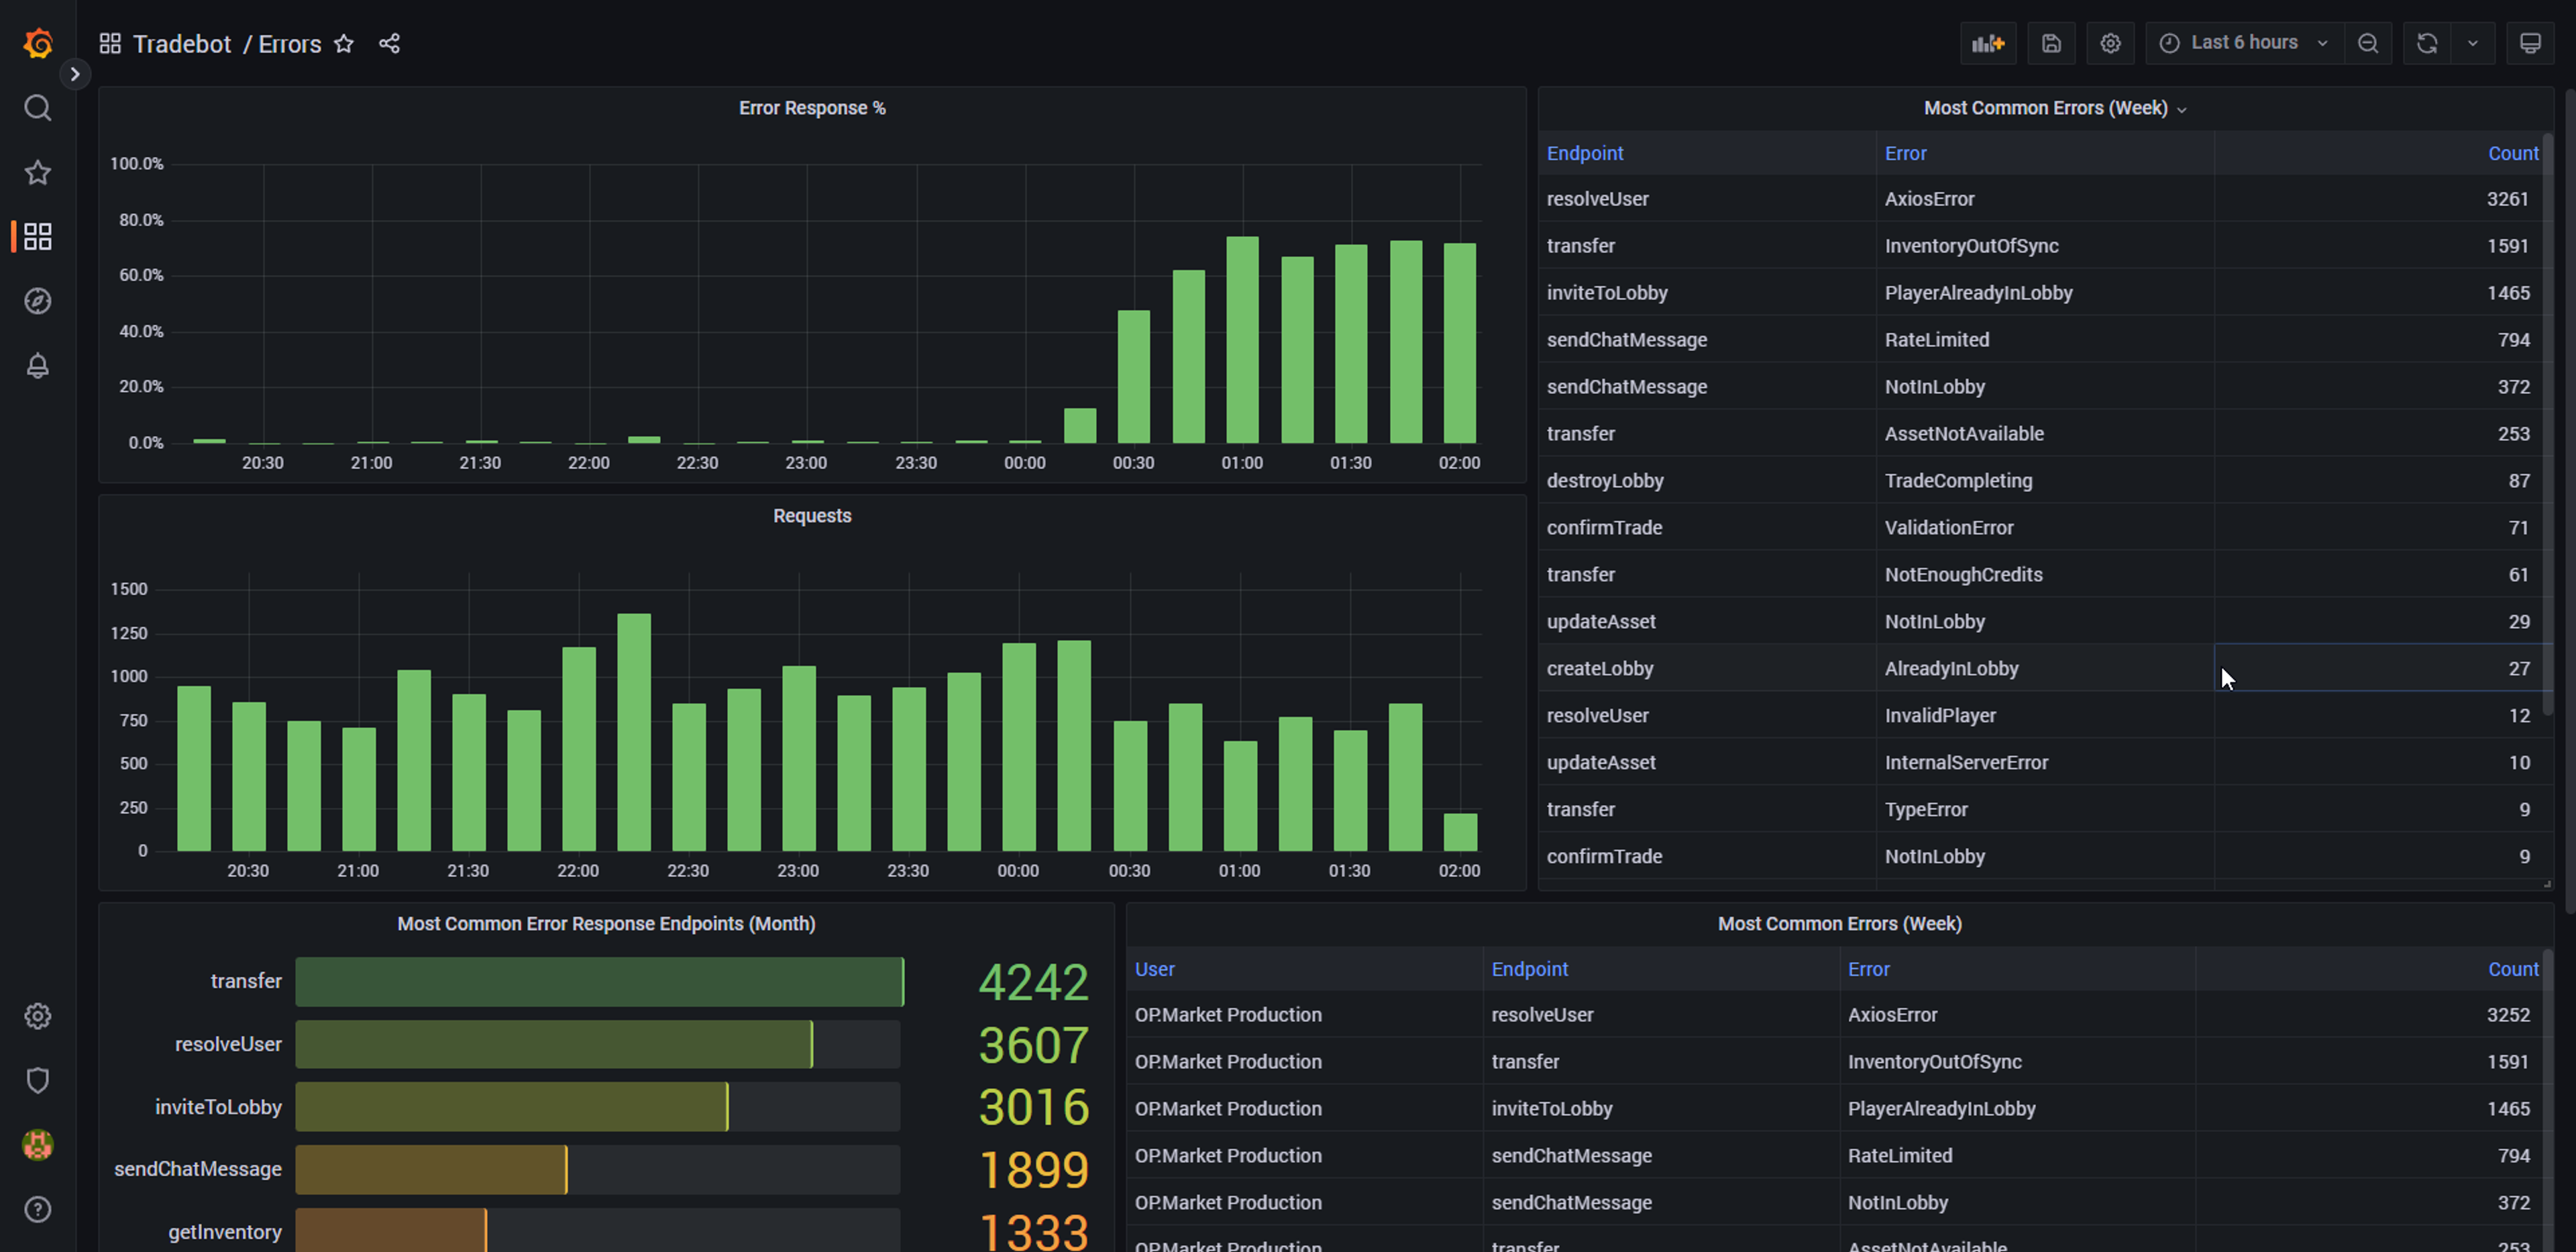Open the Starred dashboards sidebar icon
The width and height of the screenshot is (2576, 1252).
point(38,172)
